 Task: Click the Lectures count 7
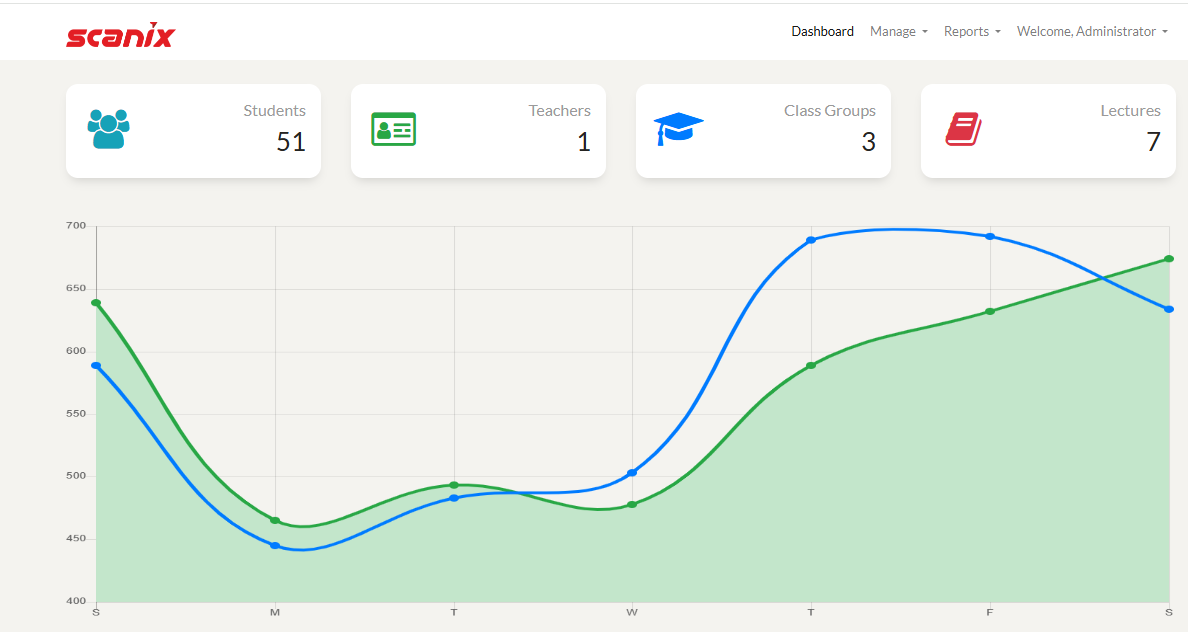(1153, 142)
